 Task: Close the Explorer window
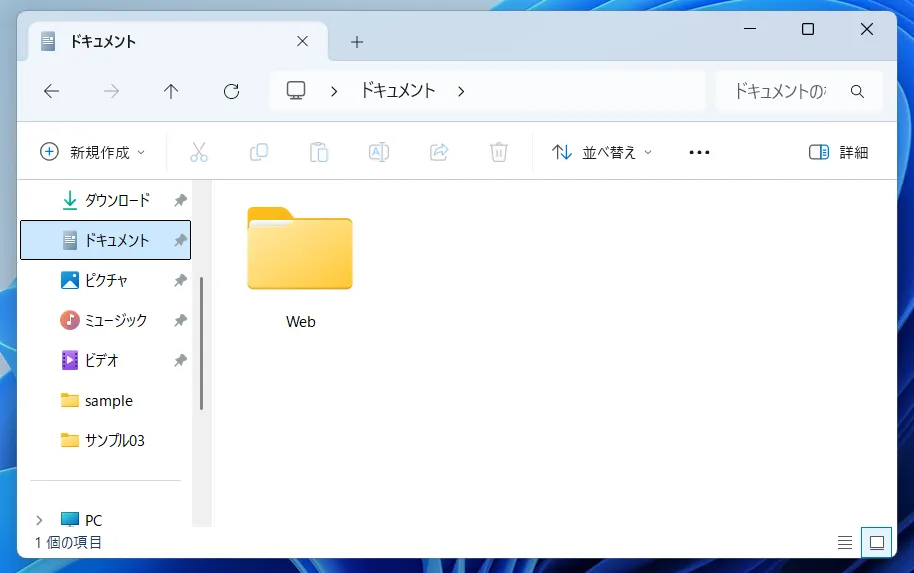click(867, 29)
